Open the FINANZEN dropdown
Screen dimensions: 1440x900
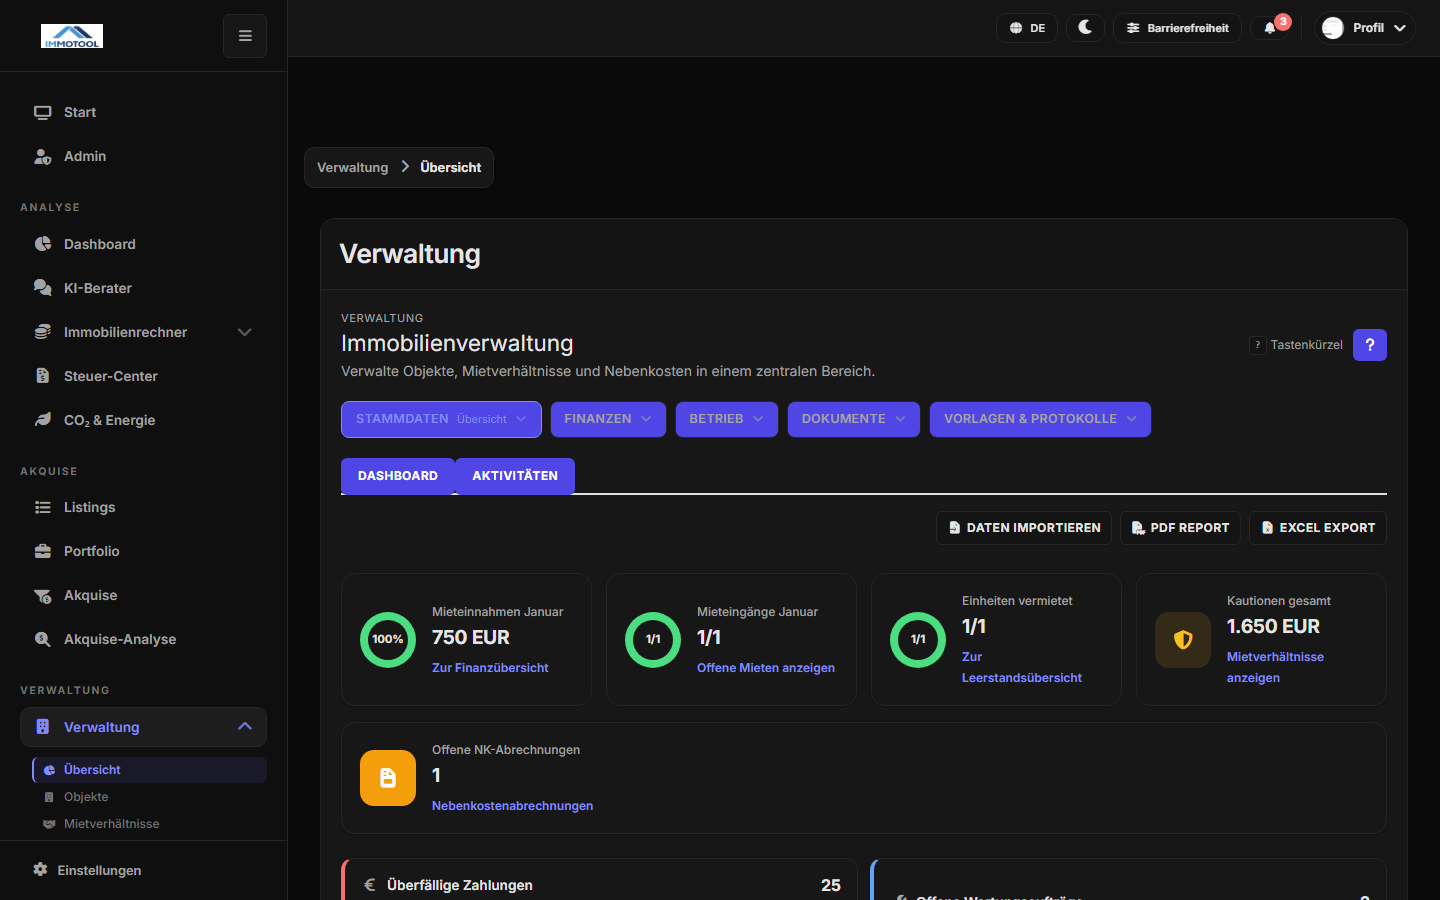click(607, 419)
